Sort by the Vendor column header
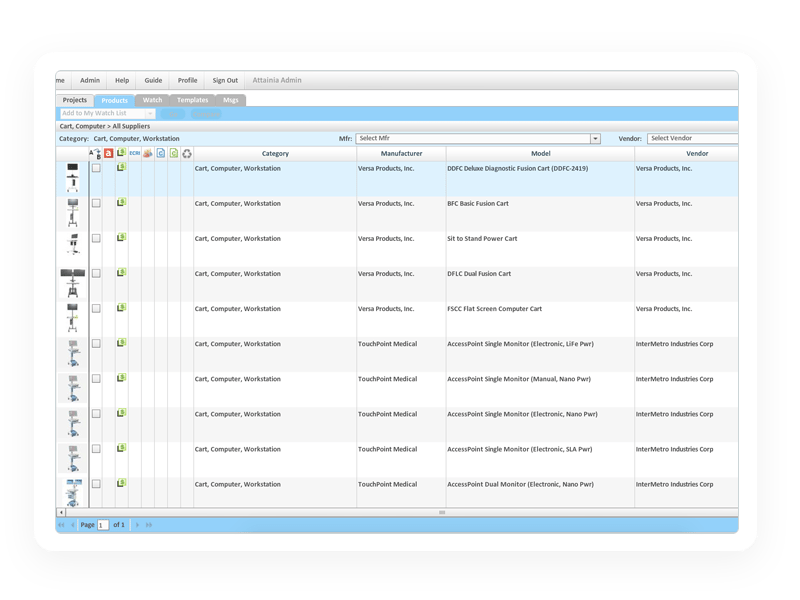This screenshot has height=600, width=800. (x=687, y=154)
